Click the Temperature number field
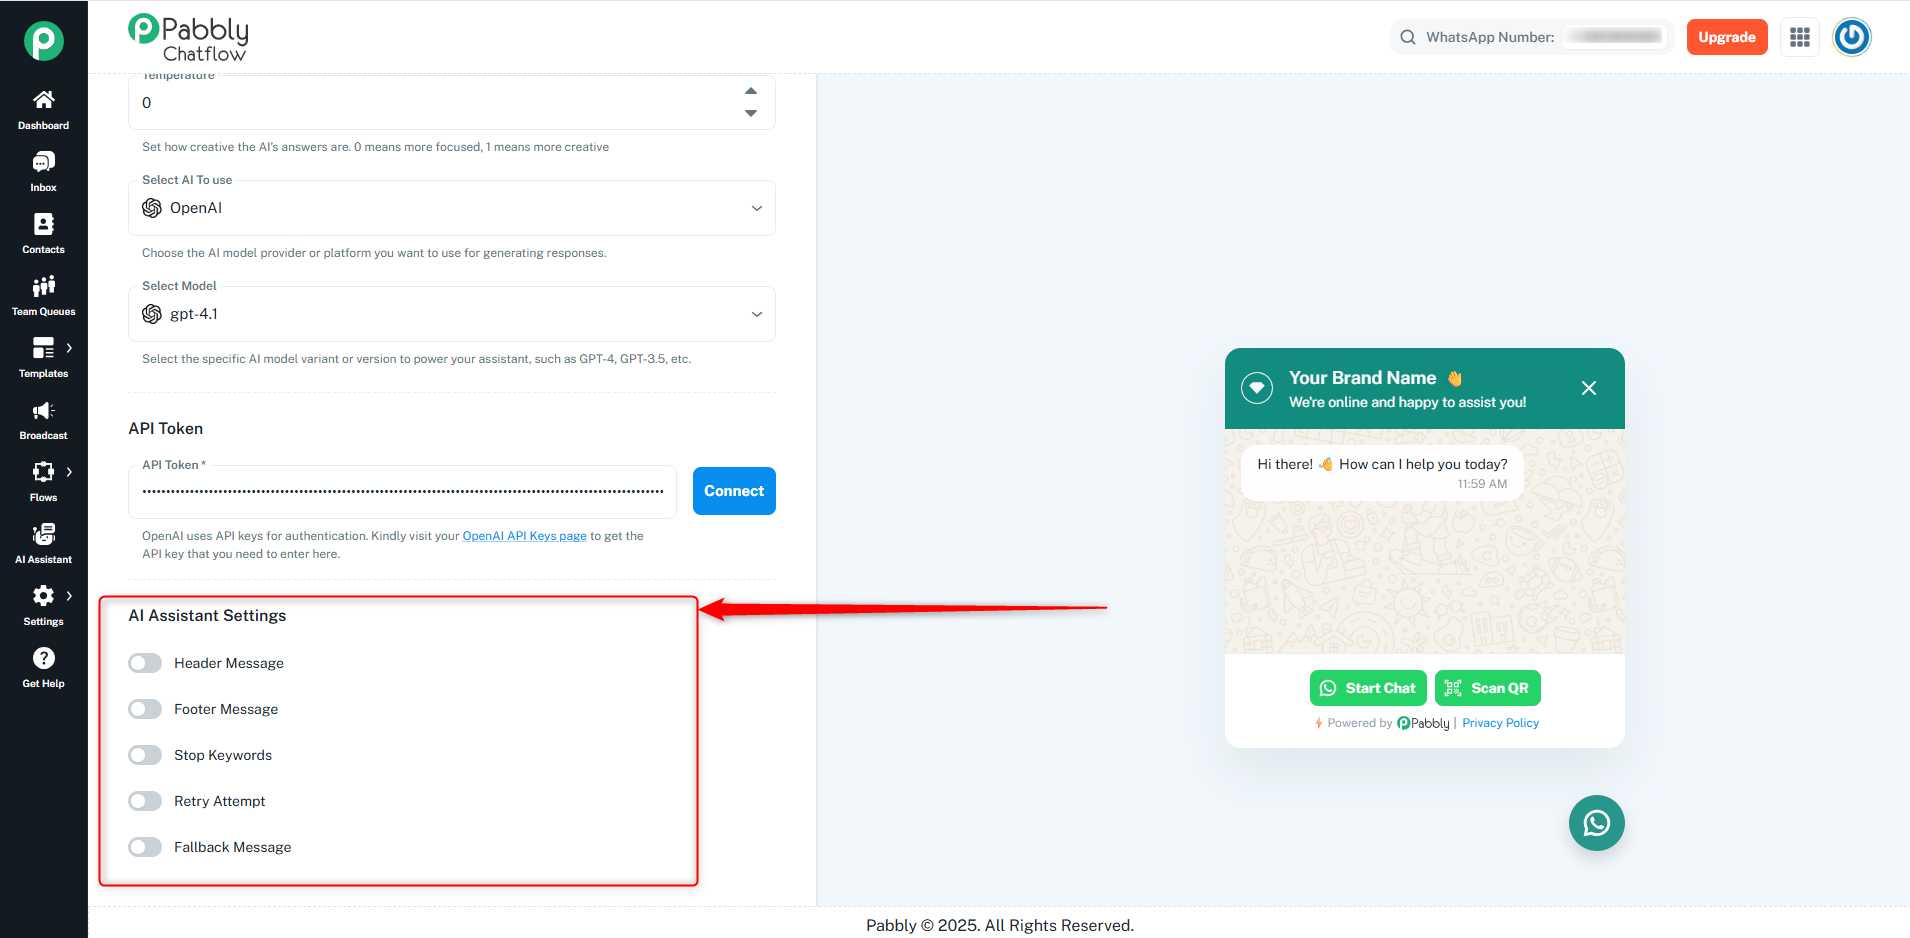1910x938 pixels. [x=452, y=102]
